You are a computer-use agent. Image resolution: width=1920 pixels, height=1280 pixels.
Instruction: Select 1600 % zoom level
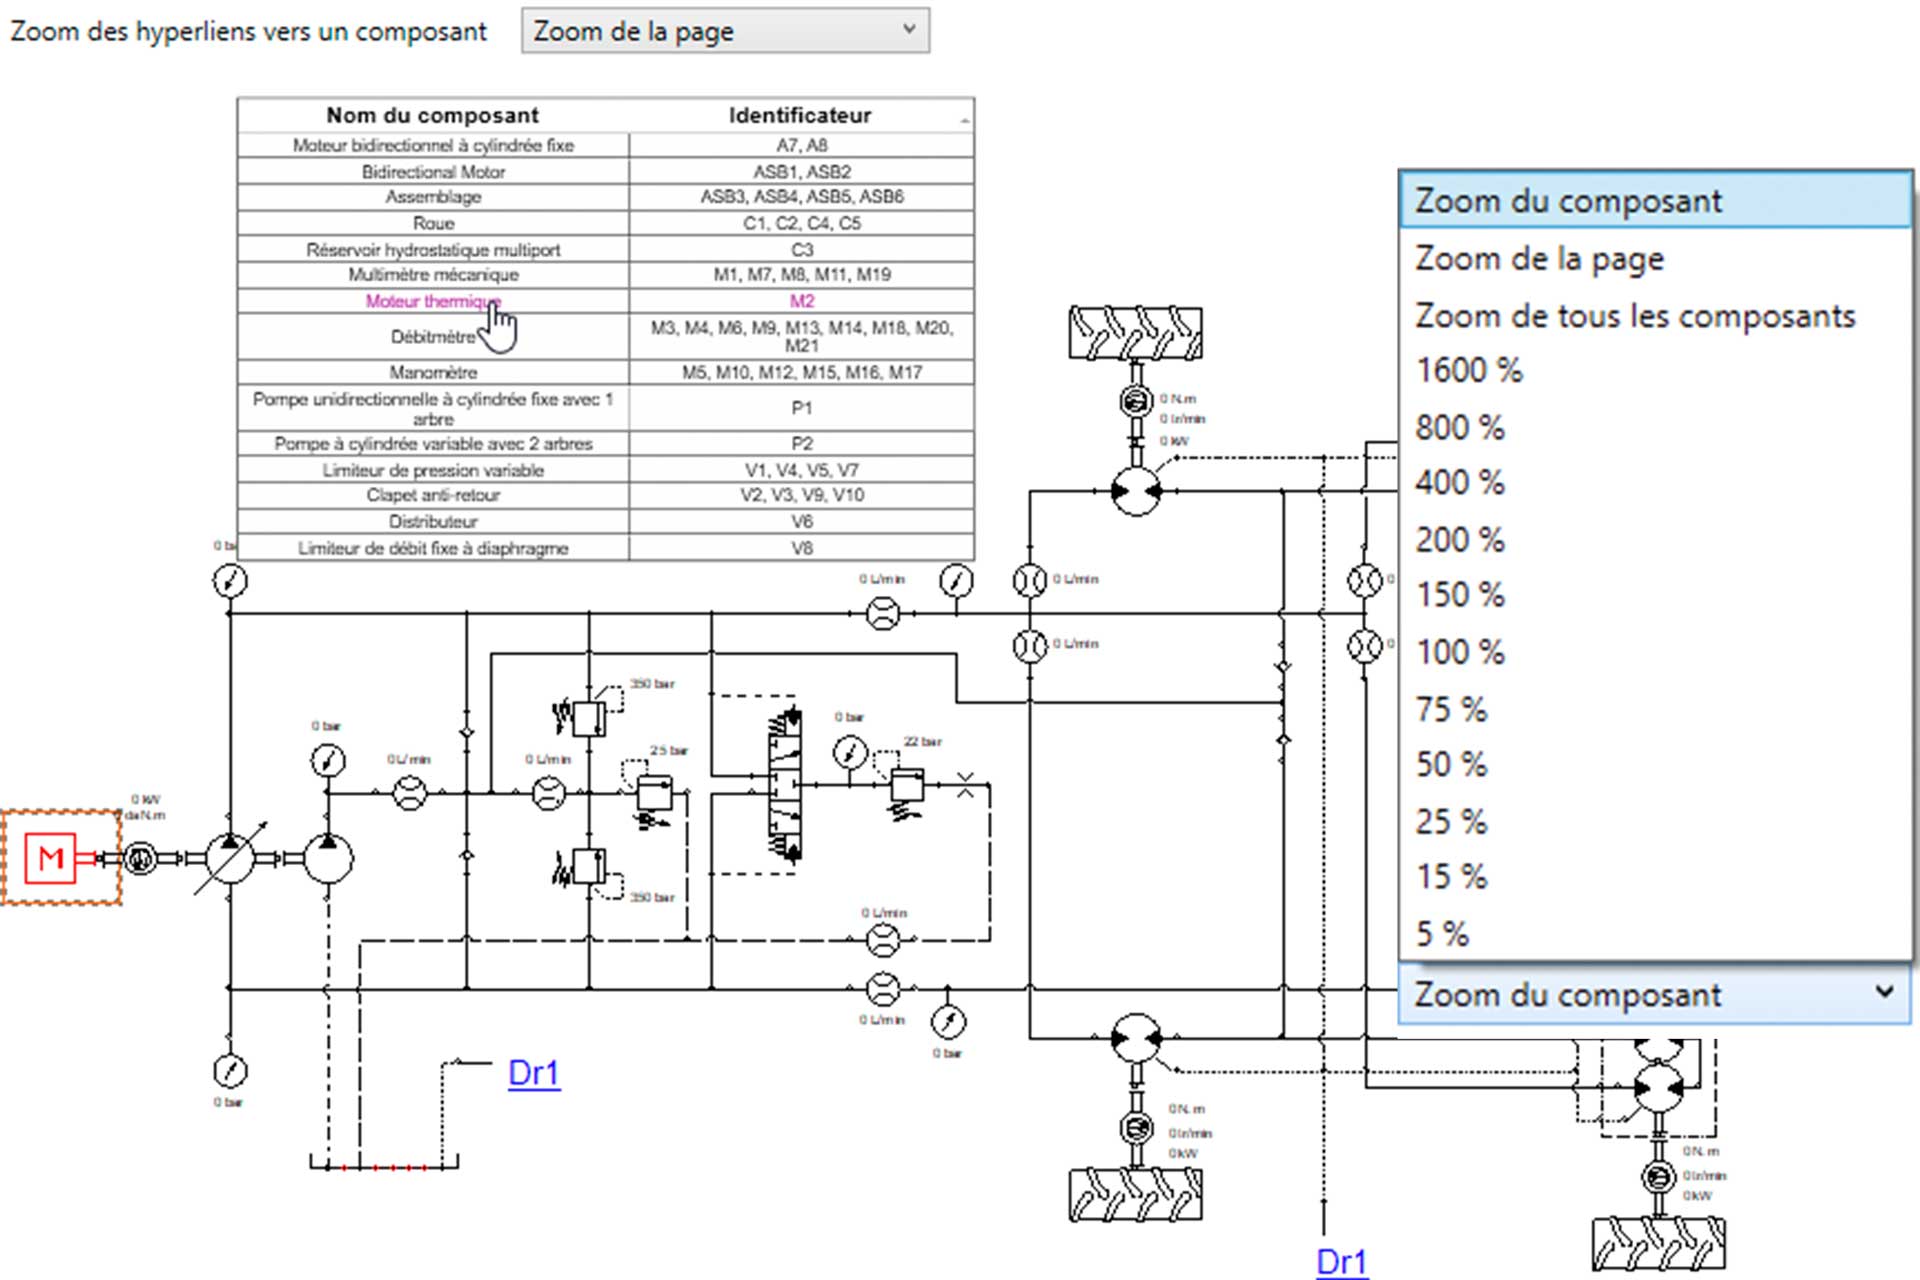click(1655, 371)
